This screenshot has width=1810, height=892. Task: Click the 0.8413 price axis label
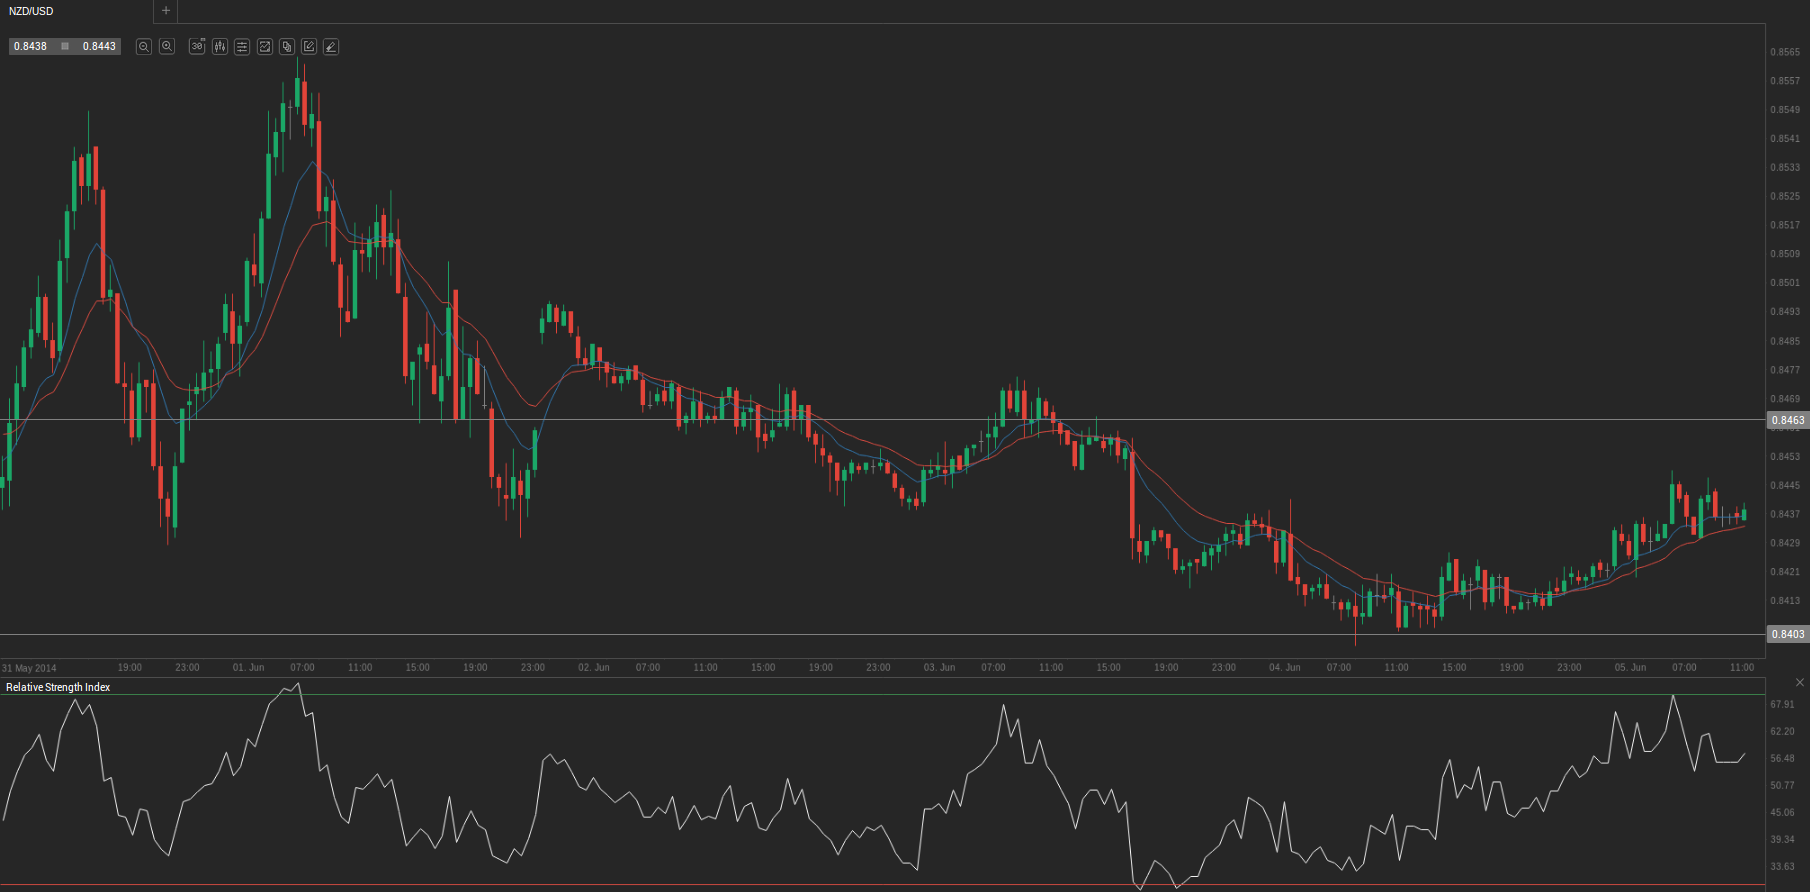1785,601
